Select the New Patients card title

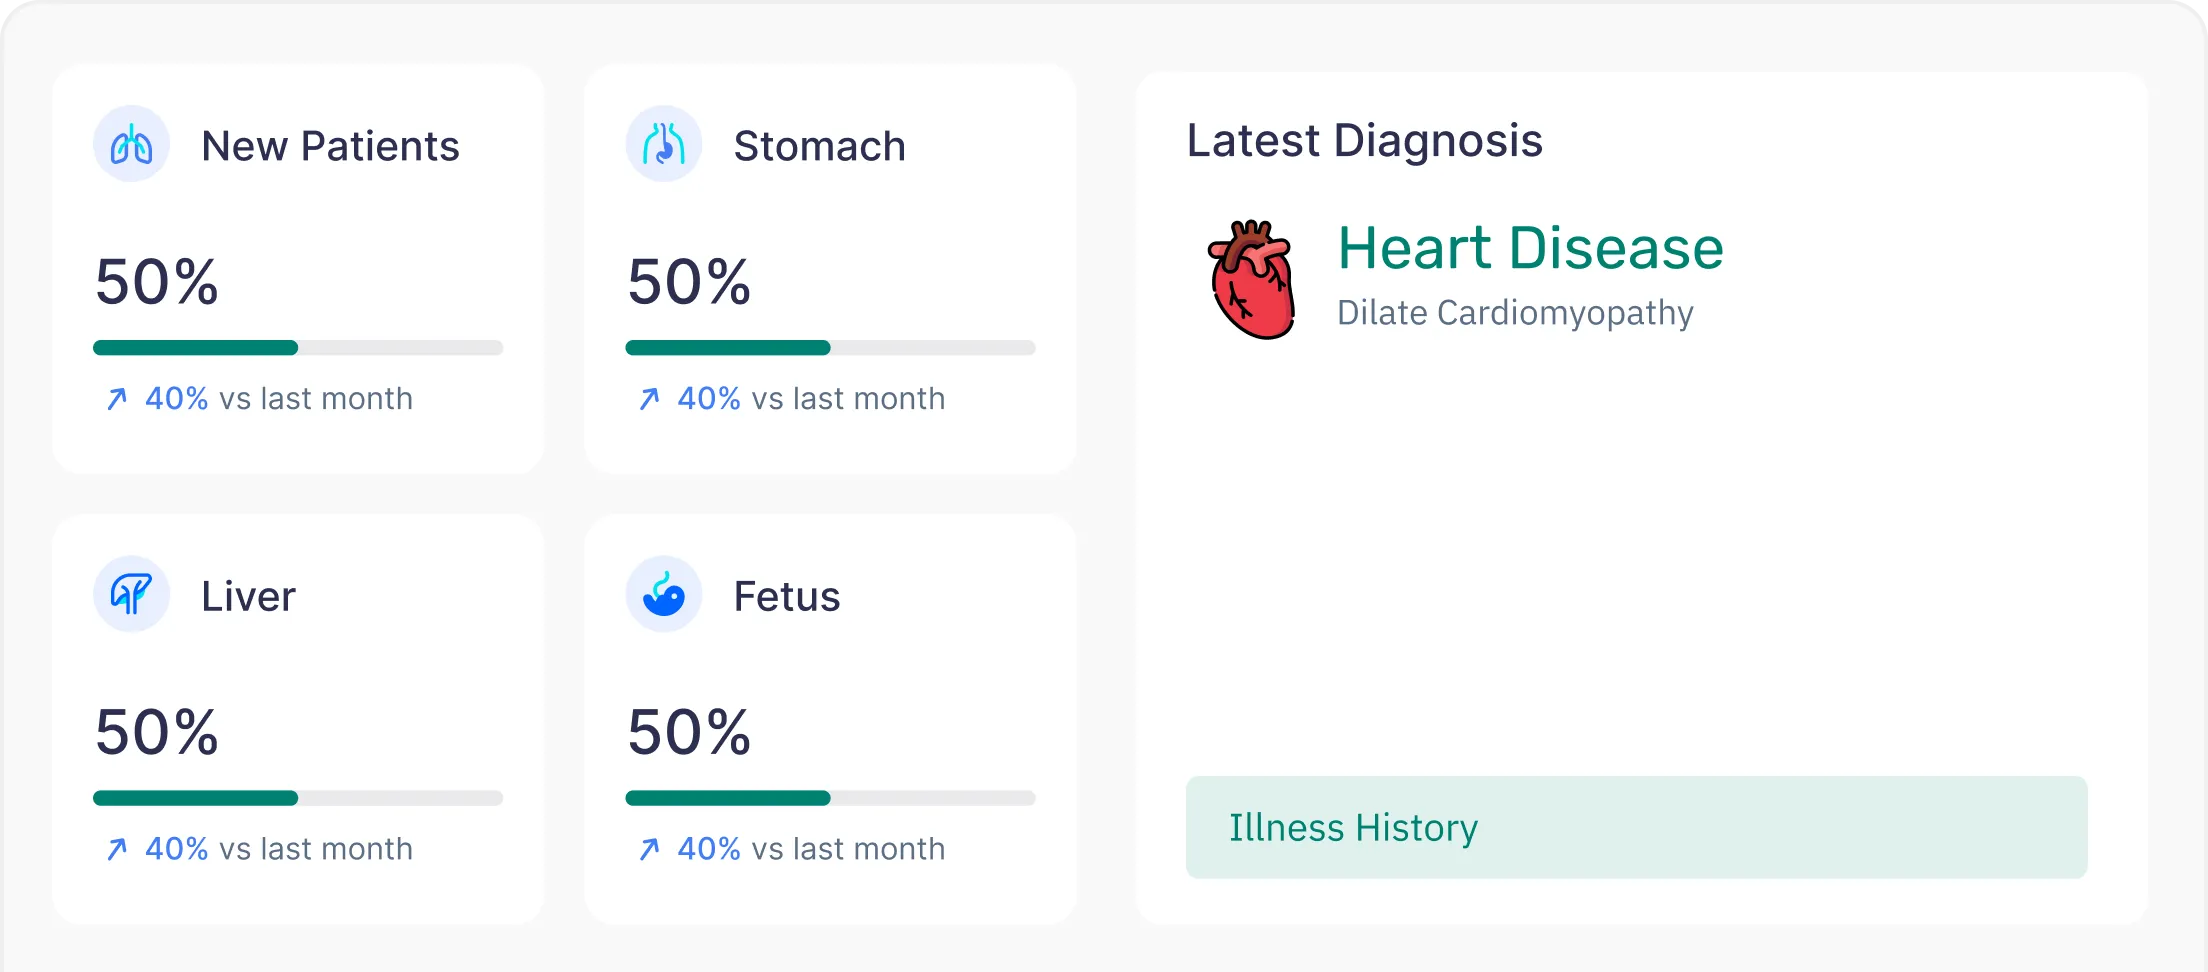tap(330, 146)
